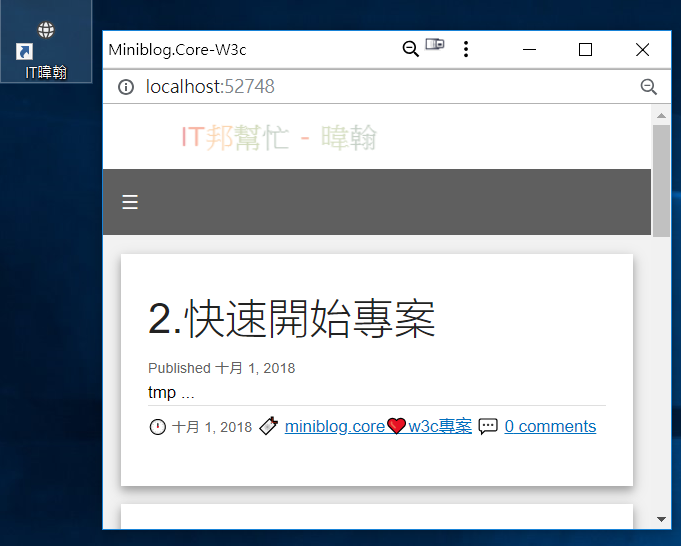Open the IT瑋翰 desktop shortcut
This screenshot has height=546, width=682.
(46, 50)
